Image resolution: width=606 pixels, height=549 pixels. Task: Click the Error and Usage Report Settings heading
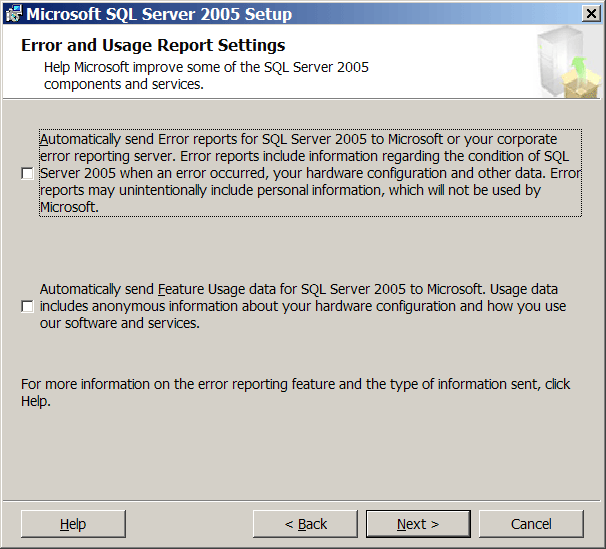coord(153,45)
